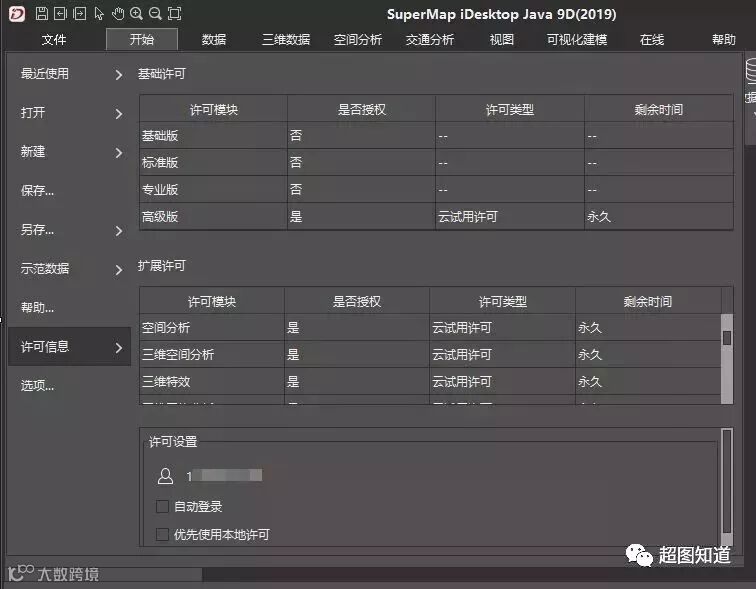
Task: Select 帮助... in file menu
Action: point(69,308)
